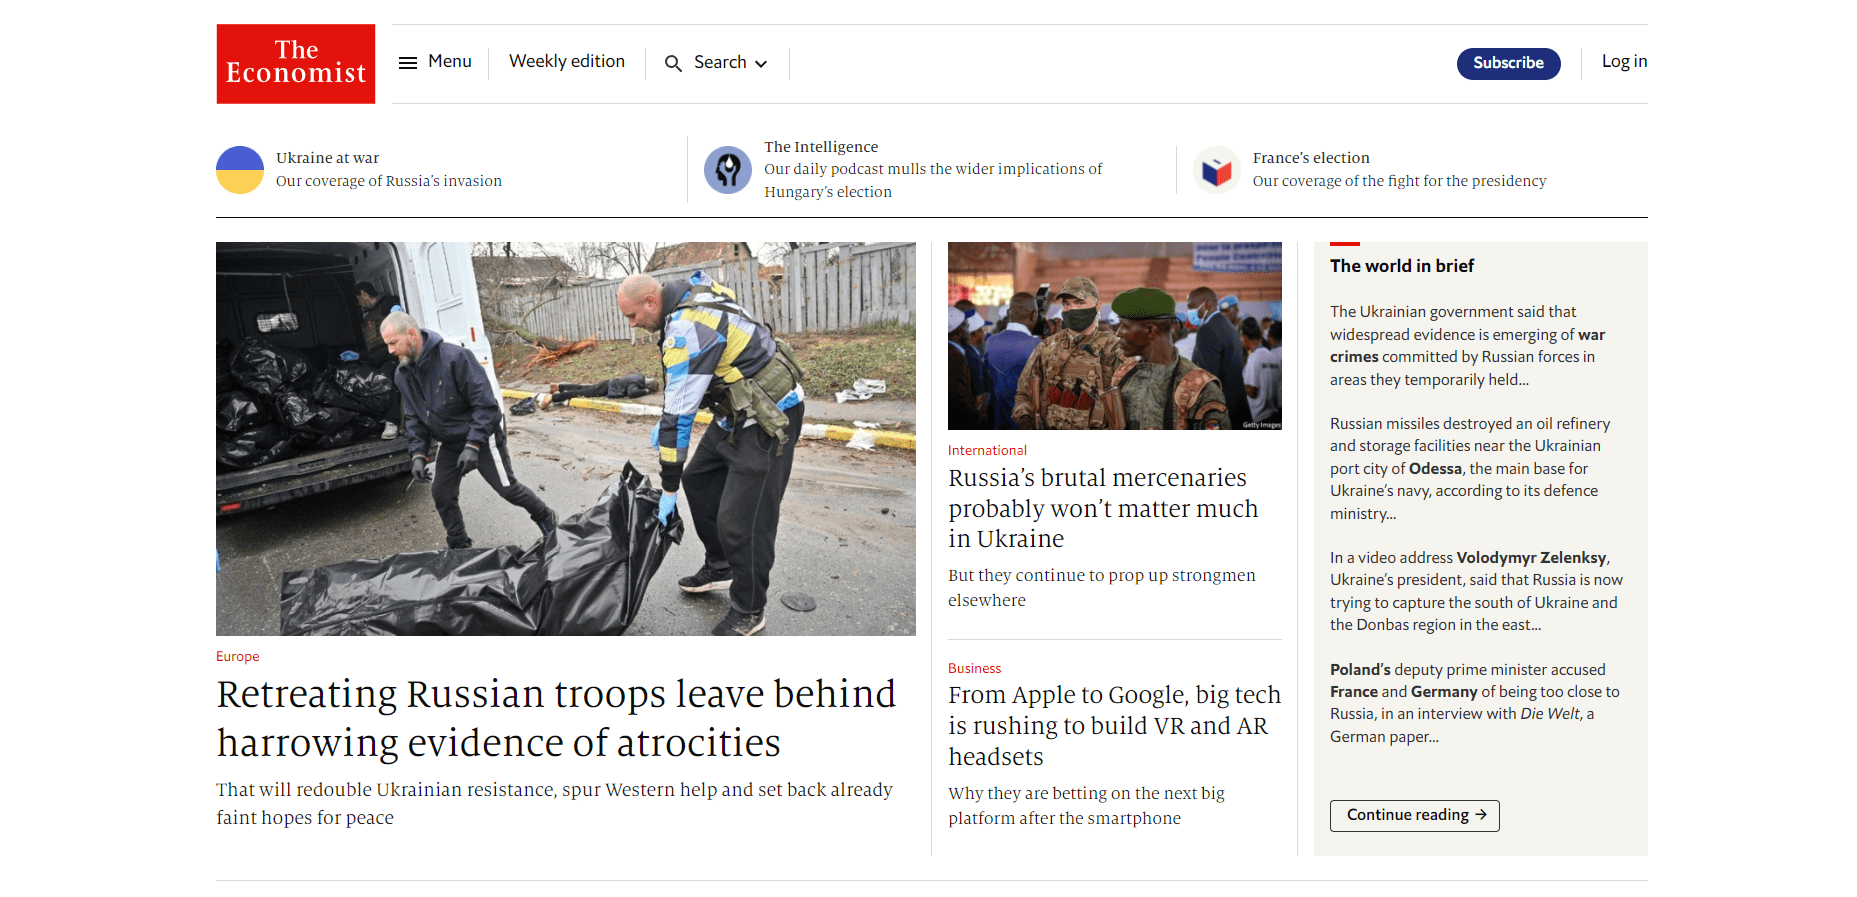Open main photo of Retreating Russian troops story
Image resolution: width=1857 pixels, height=897 pixels.
coord(566,439)
